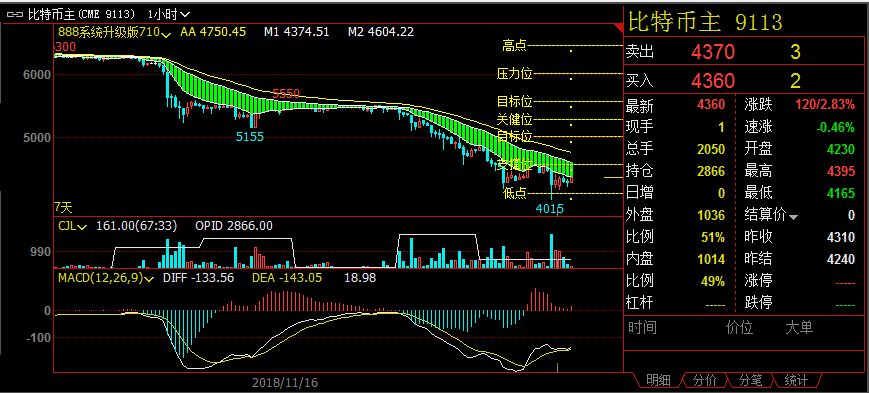Click the -100 MACD axis label
The image size is (869, 393).
[39, 338]
